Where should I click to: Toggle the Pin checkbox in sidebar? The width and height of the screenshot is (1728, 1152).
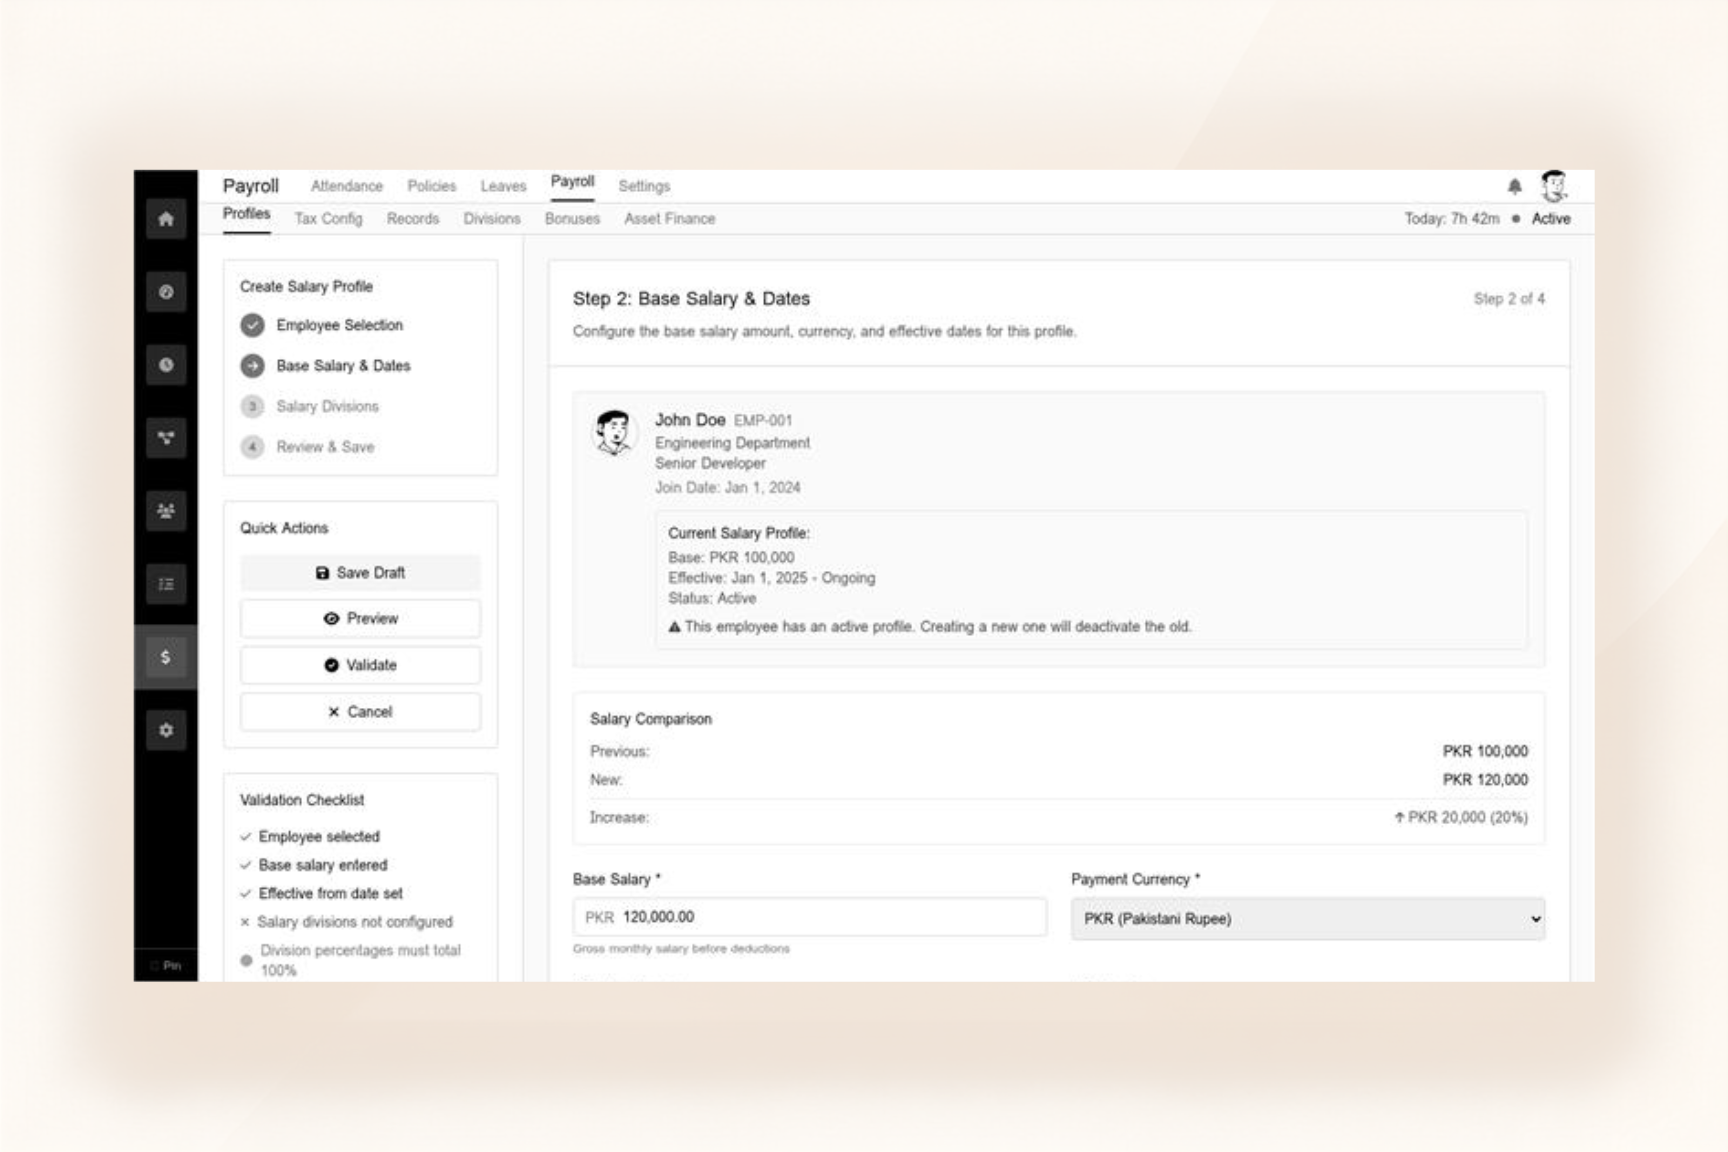pyautogui.click(x=154, y=966)
